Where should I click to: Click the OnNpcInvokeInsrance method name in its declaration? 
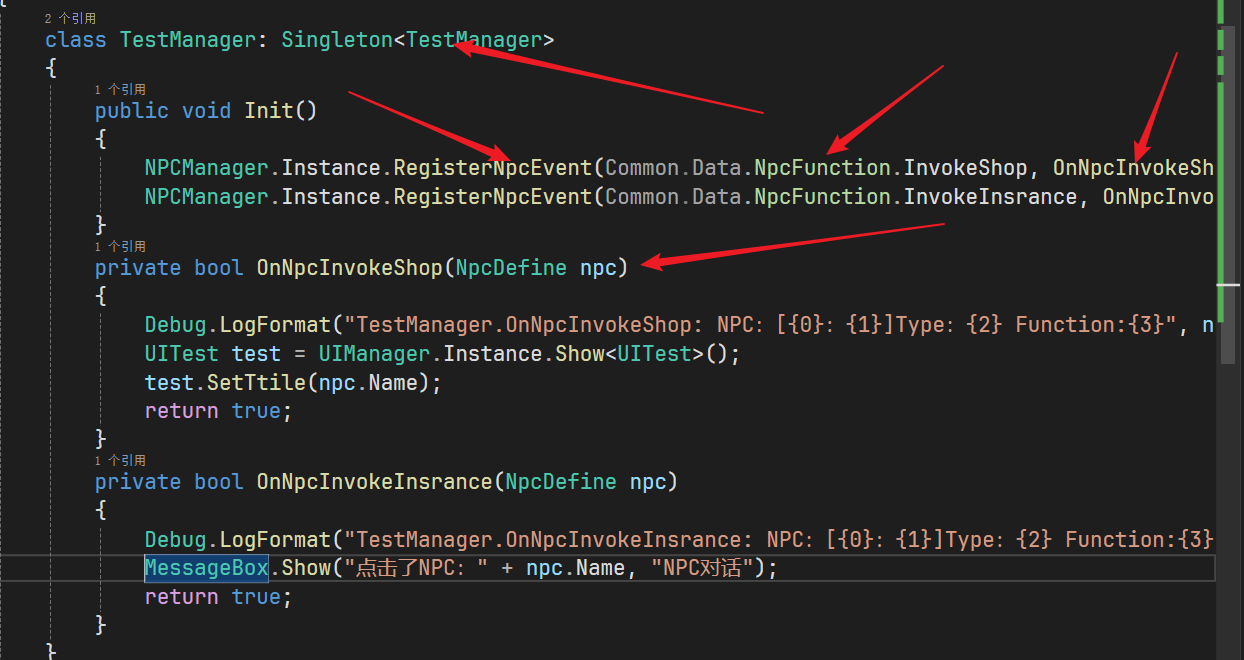[374, 483]
